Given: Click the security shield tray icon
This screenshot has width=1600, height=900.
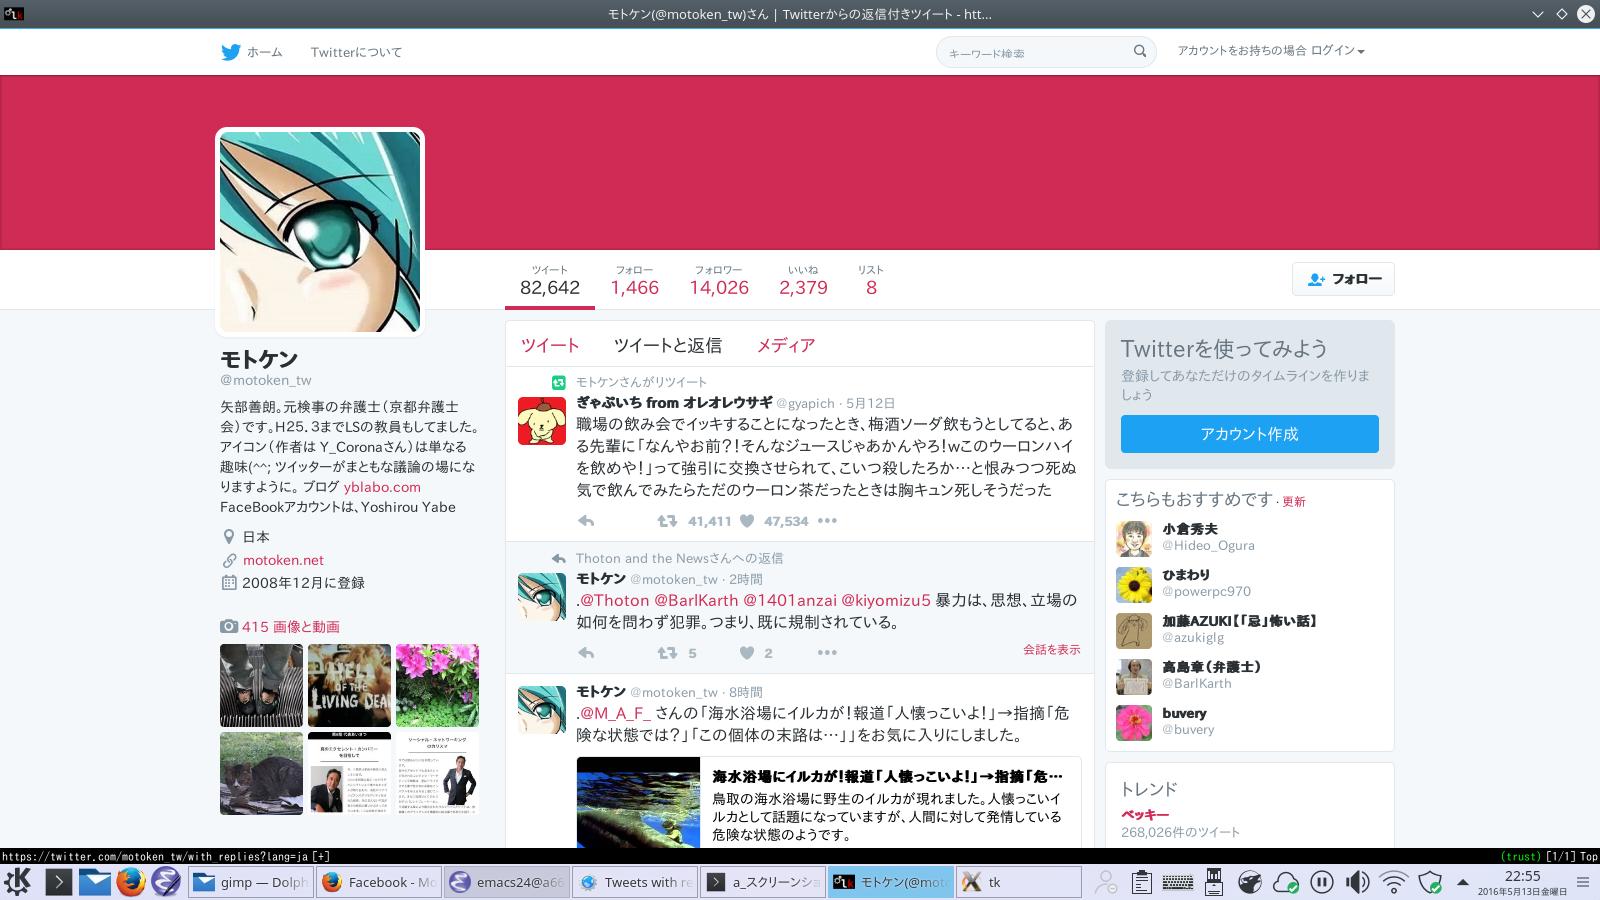Looking at the screenshot, I should click(x=1431, y=882).
